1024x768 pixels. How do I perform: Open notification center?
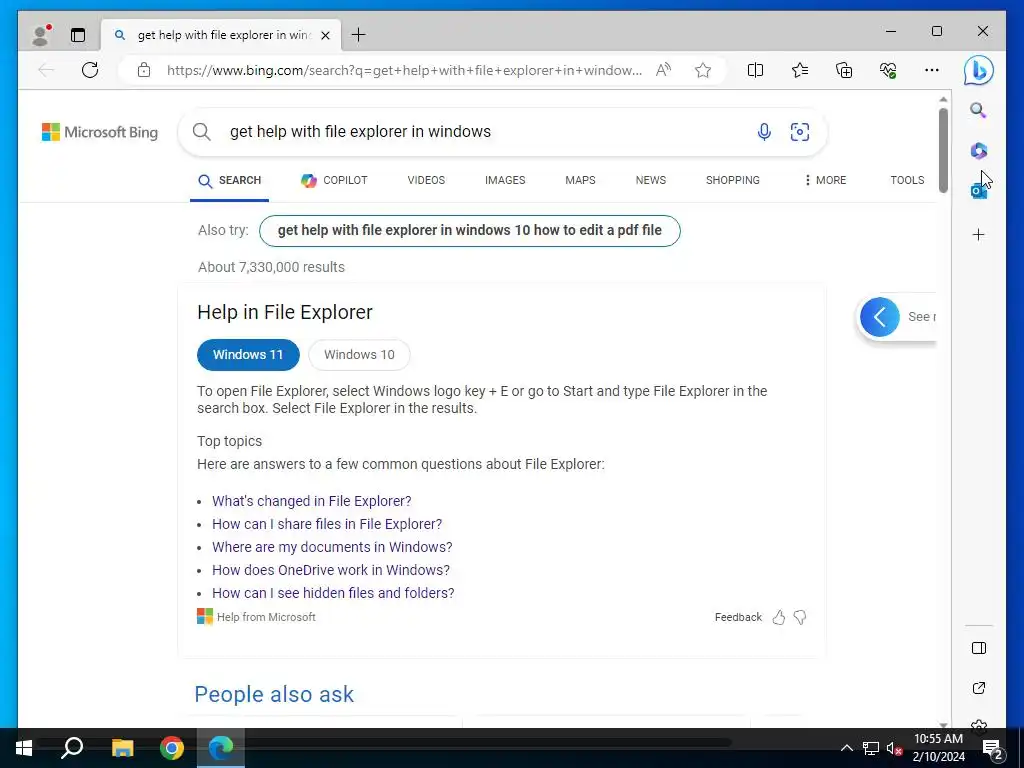click(993, 749)
